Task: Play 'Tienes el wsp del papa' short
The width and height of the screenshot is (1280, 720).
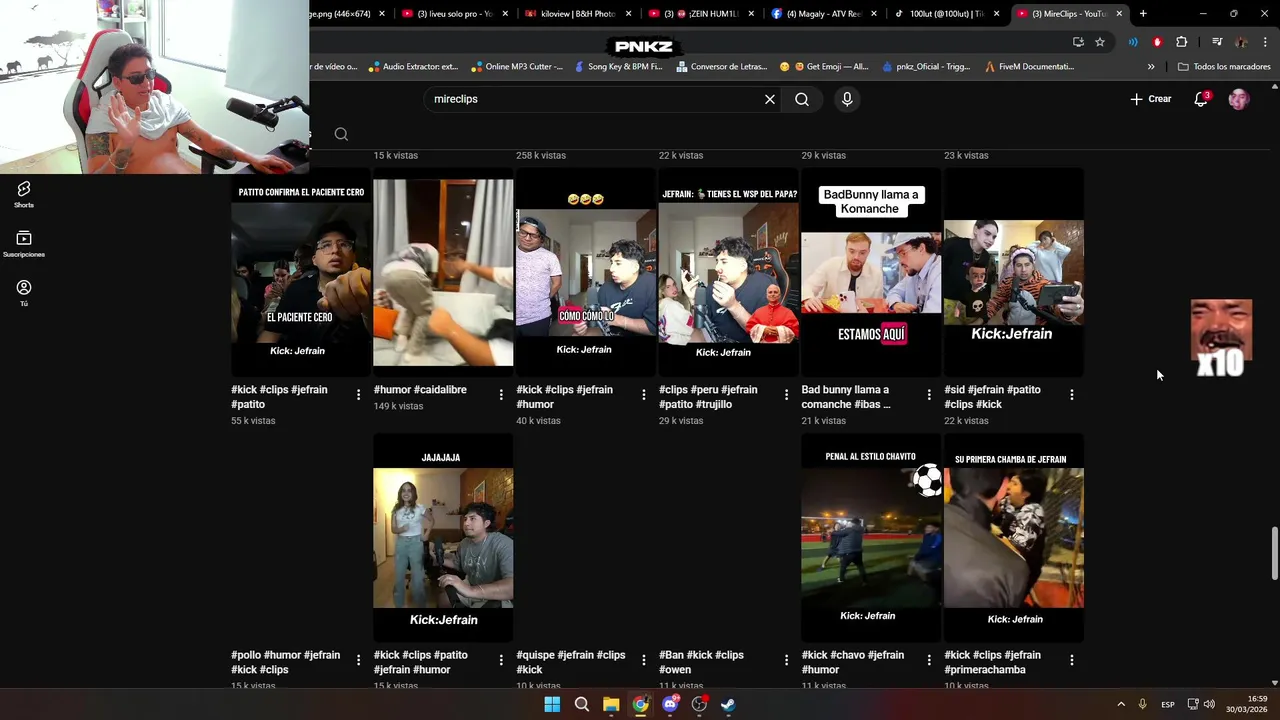Action: click(x=729, y=272)
